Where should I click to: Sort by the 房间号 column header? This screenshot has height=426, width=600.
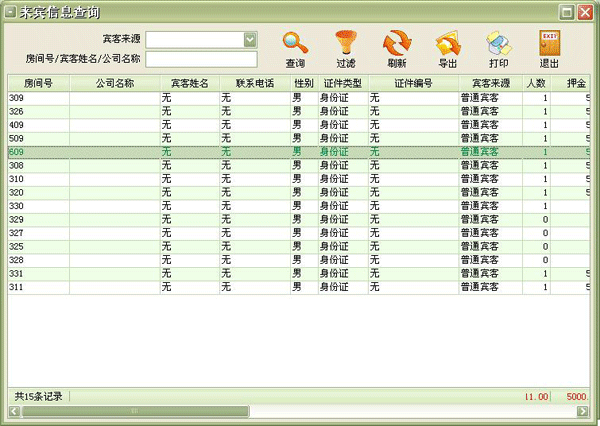[38, 84]
